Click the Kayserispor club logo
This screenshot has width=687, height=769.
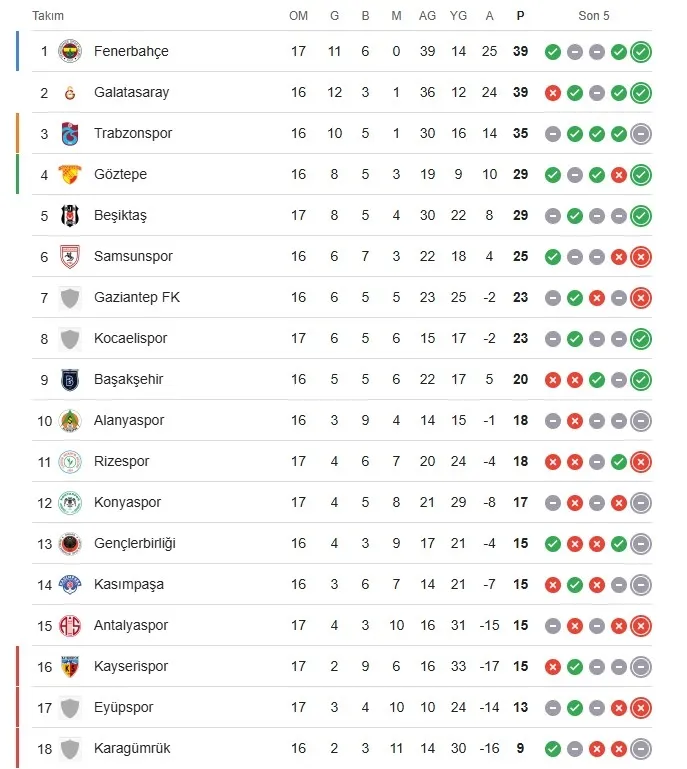coord(70,666)
